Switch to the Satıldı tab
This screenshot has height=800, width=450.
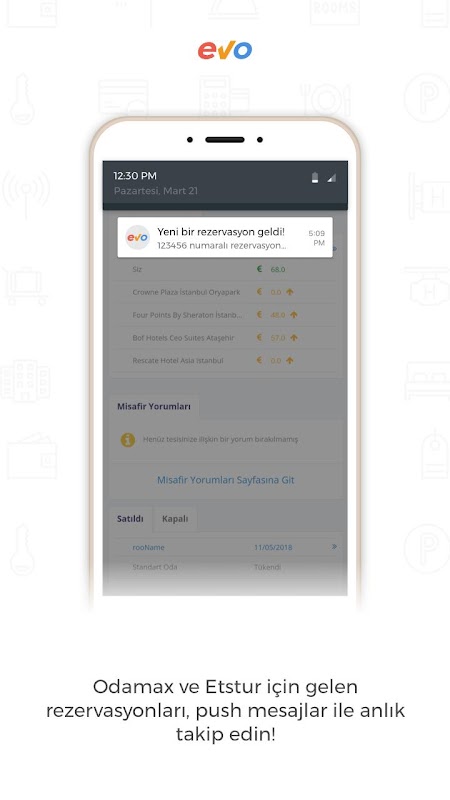coord(130,518)
